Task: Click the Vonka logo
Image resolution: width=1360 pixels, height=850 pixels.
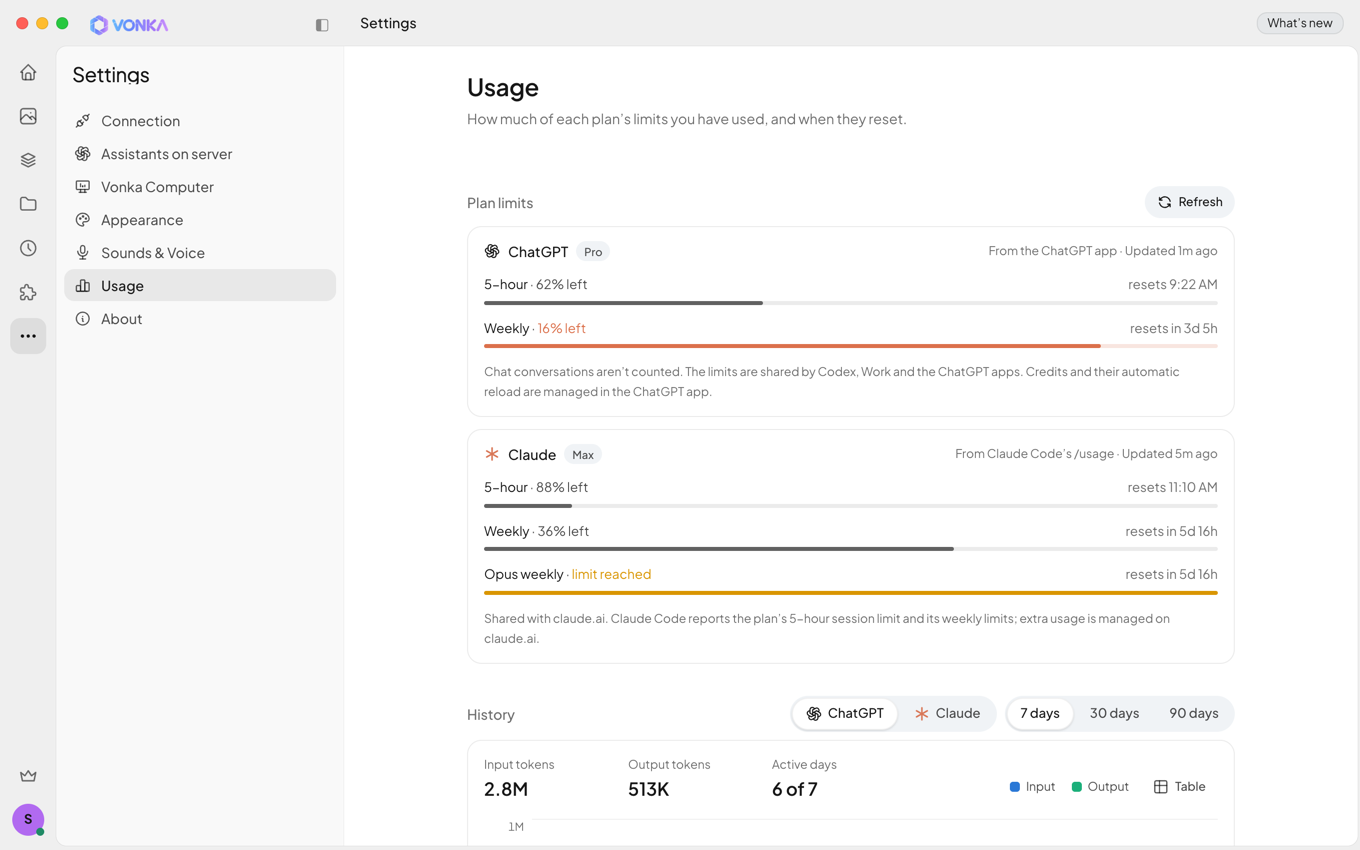Action: tap(129, 25)
